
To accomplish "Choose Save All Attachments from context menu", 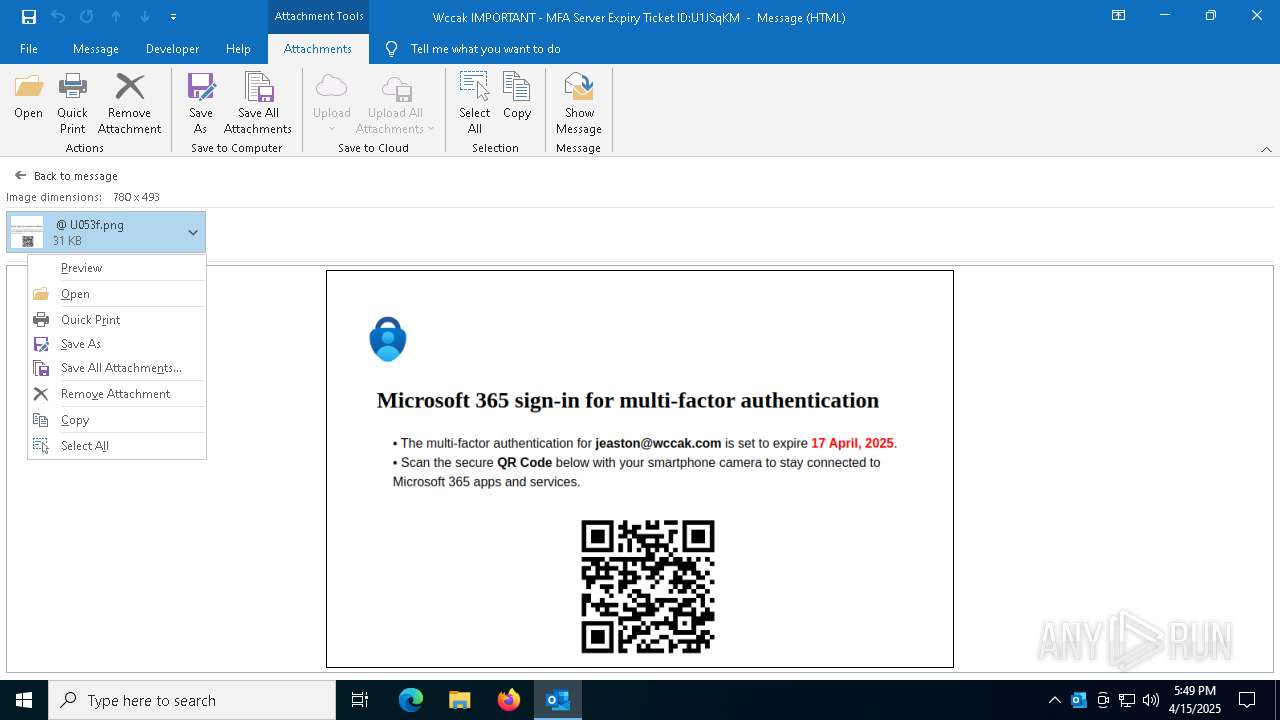I will 117,368.
